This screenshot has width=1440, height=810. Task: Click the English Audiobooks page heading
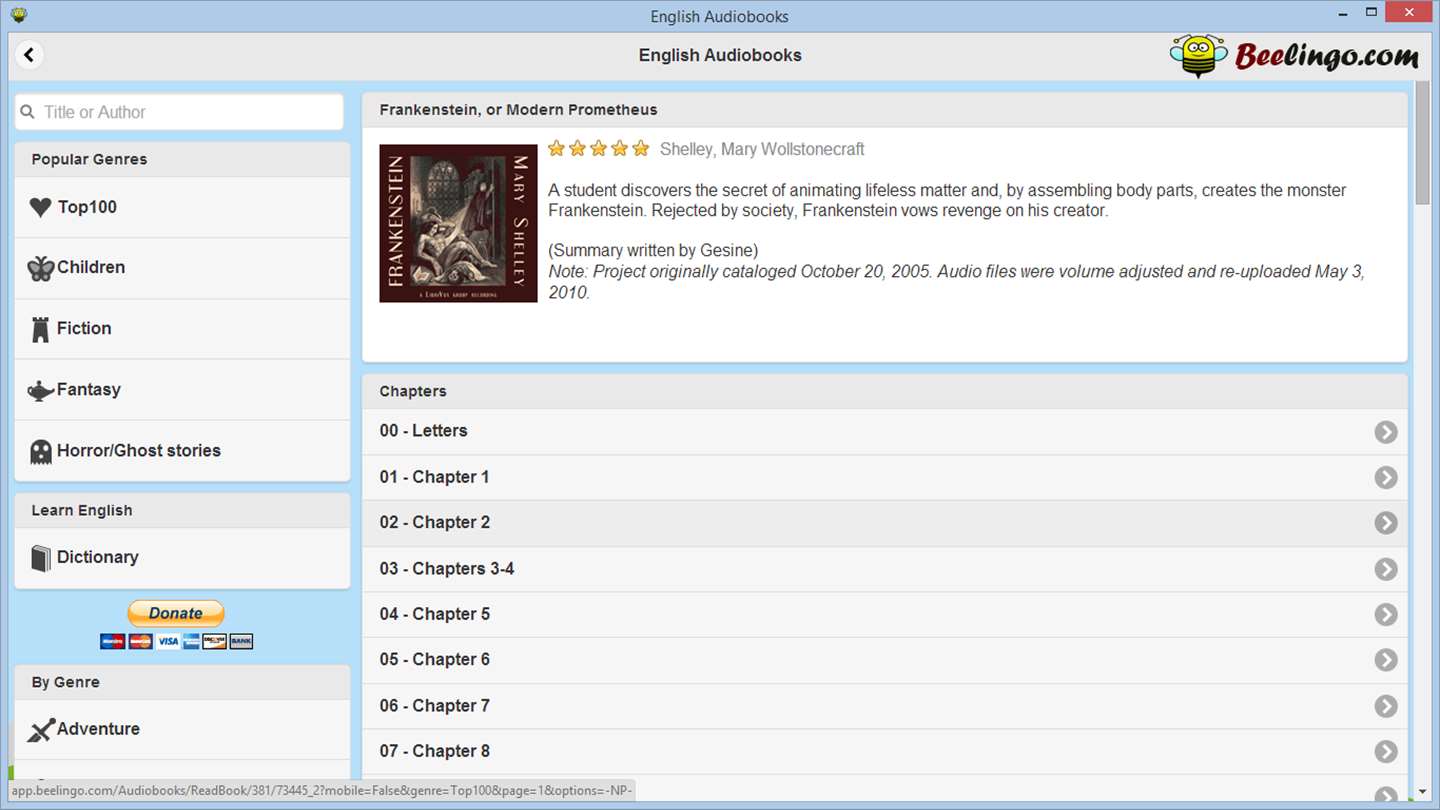pyautogui.click(x=720, y=56)
